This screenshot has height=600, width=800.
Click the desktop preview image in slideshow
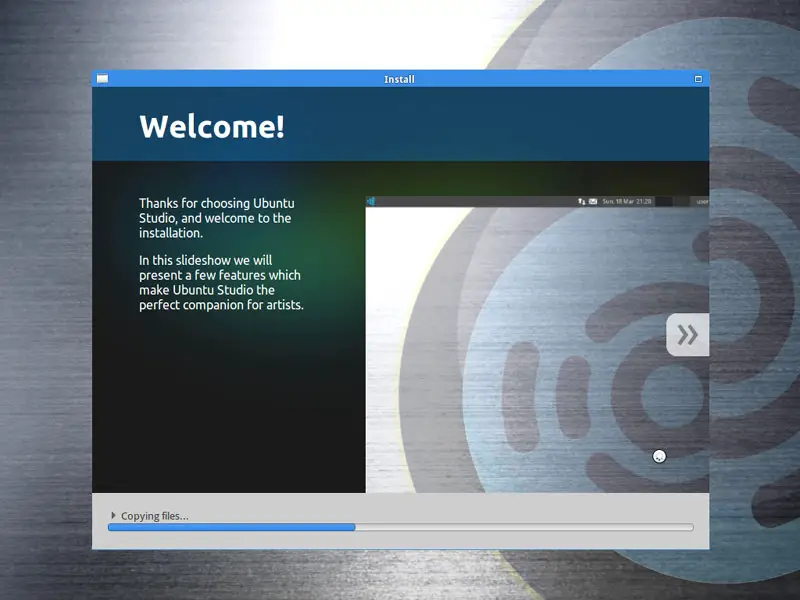[x=537, y=344]
